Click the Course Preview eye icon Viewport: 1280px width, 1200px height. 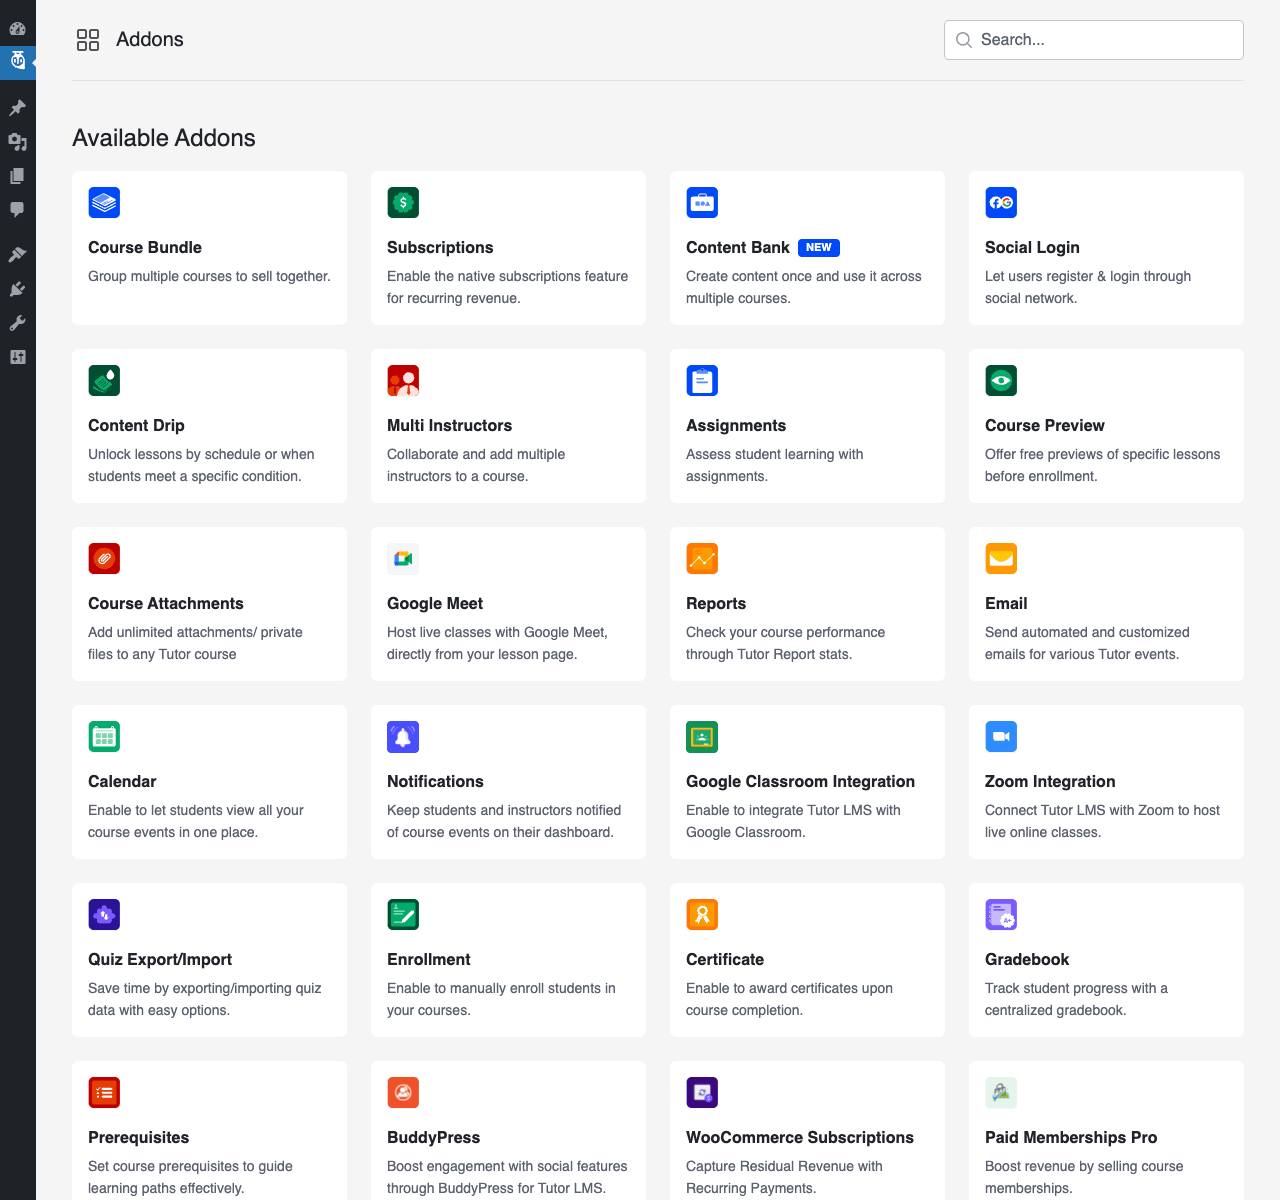[1001, 381]
